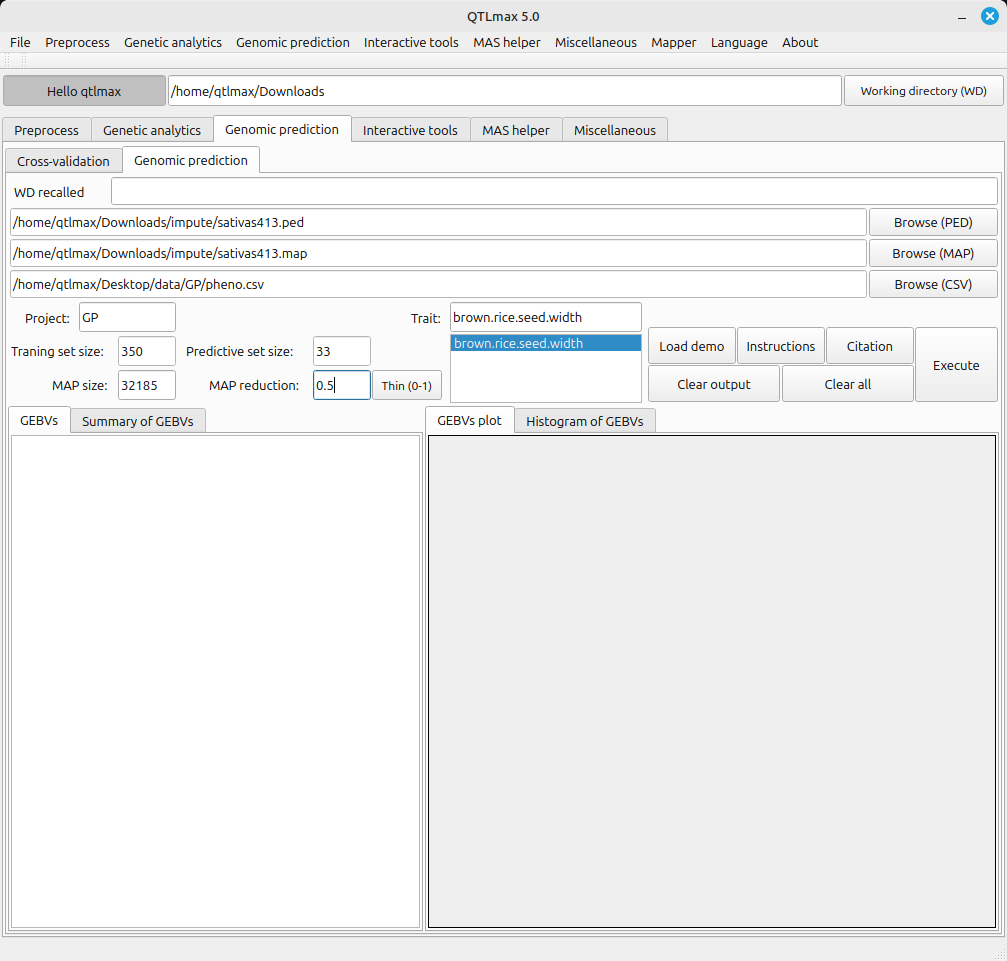
Task: Switch to the Cross-validation tab
Action: pos(63,161)
